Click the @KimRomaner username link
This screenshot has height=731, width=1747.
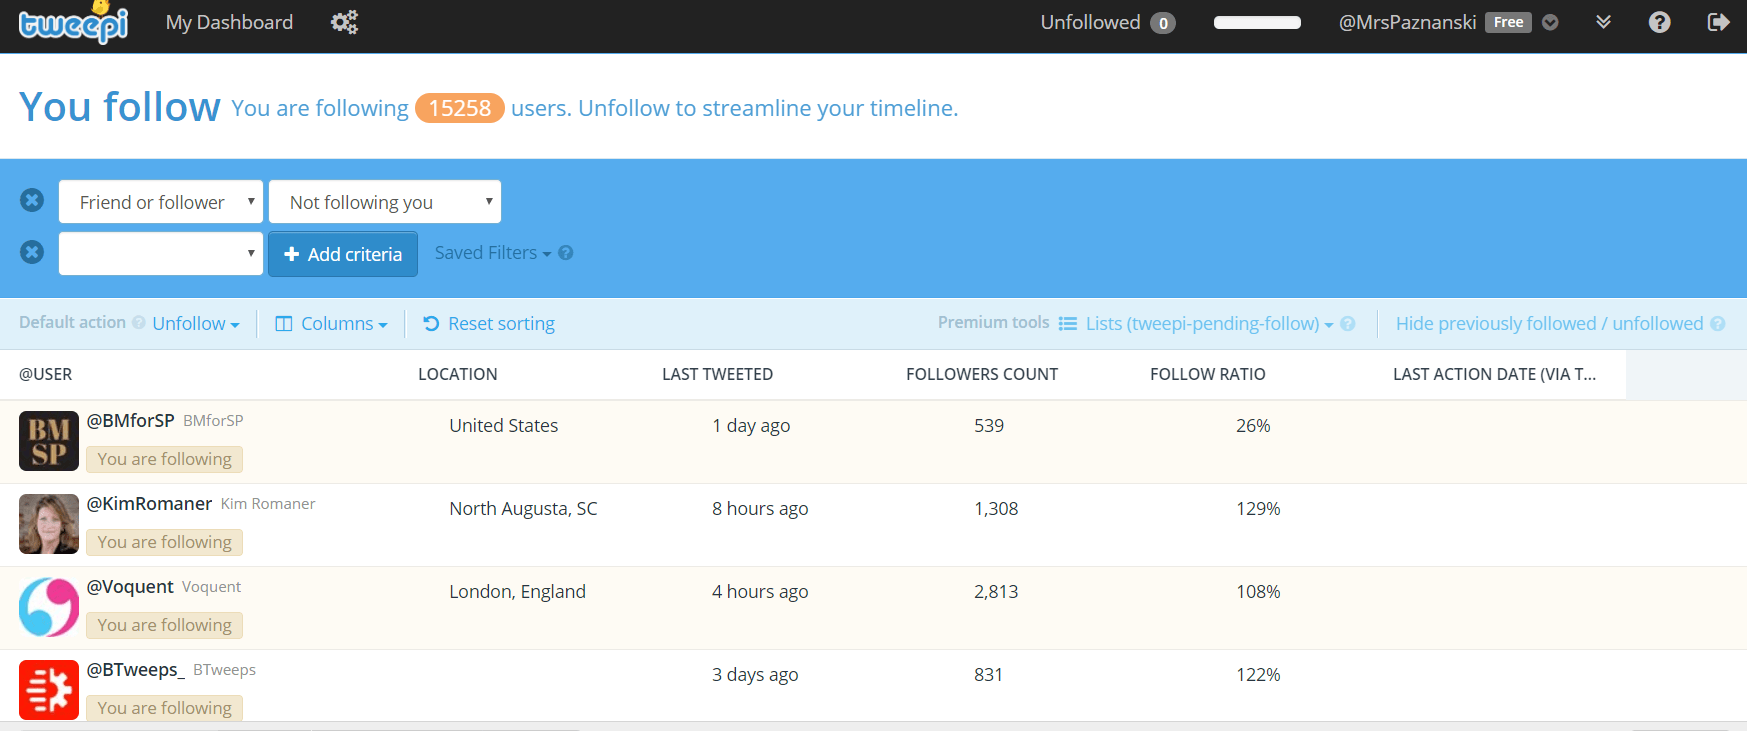point(149,503)
